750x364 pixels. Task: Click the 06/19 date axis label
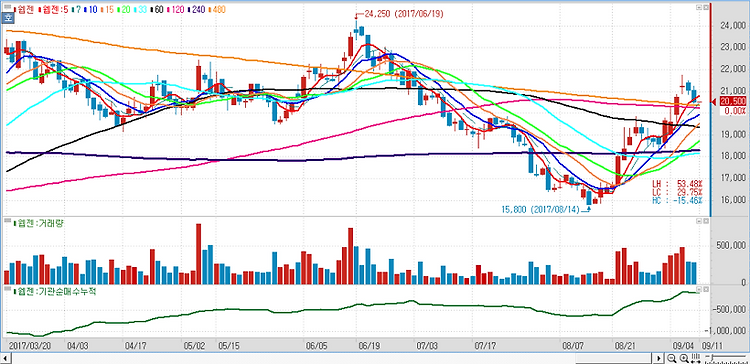coord(369,345)
